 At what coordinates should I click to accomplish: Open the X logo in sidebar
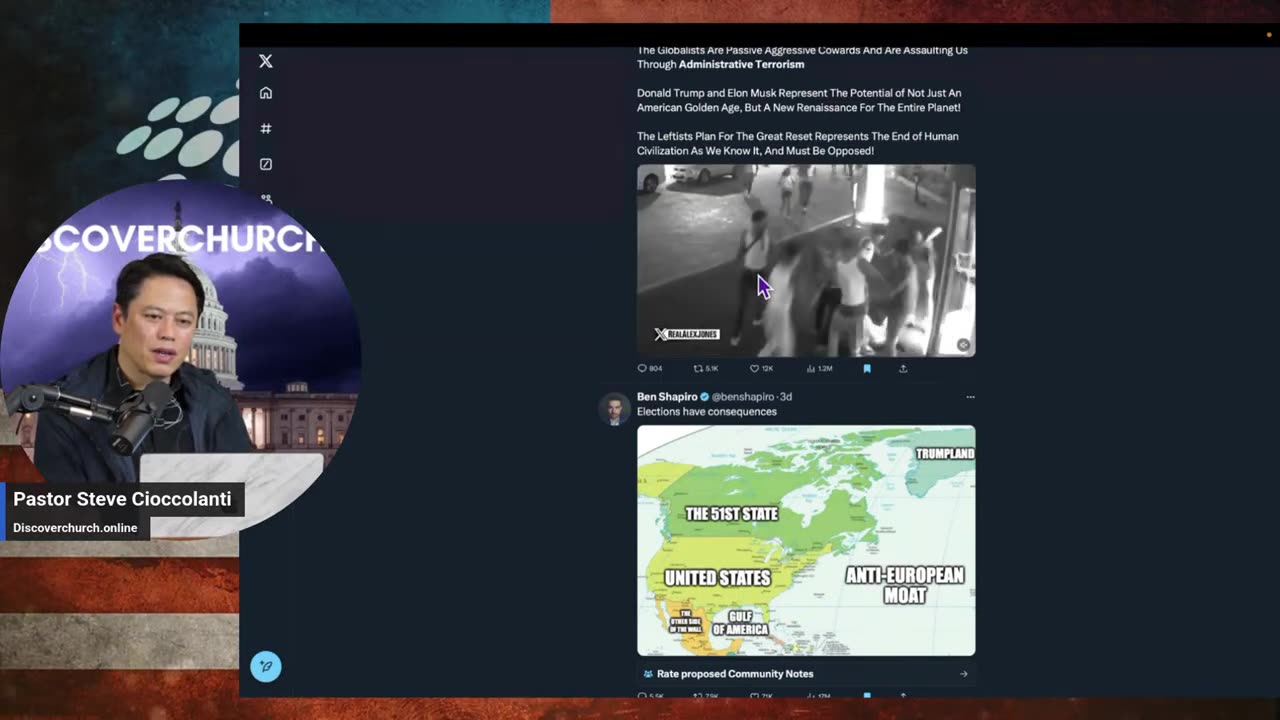(266, 61)
